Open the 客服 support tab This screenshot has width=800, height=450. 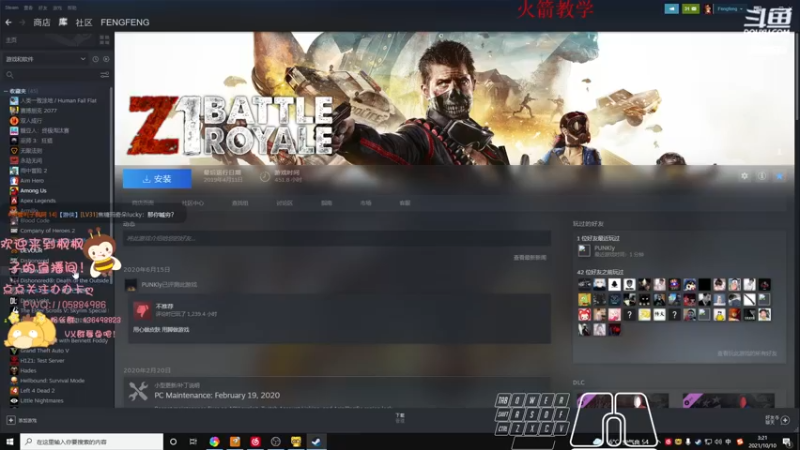pyautogui.click(x=405, y=203)
